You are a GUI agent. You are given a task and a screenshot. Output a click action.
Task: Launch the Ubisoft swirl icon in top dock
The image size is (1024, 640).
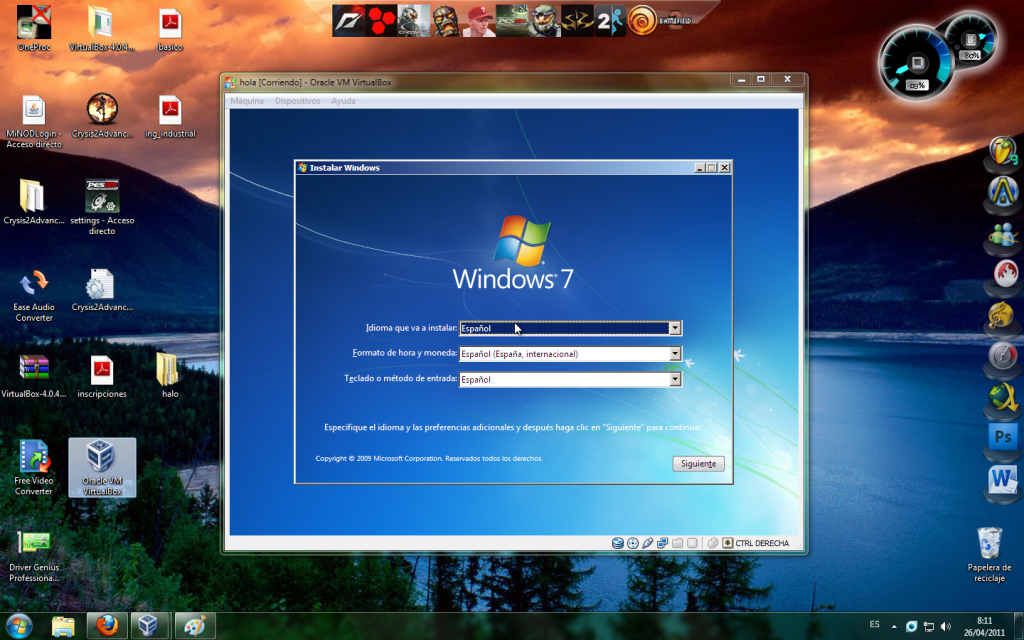642,21
